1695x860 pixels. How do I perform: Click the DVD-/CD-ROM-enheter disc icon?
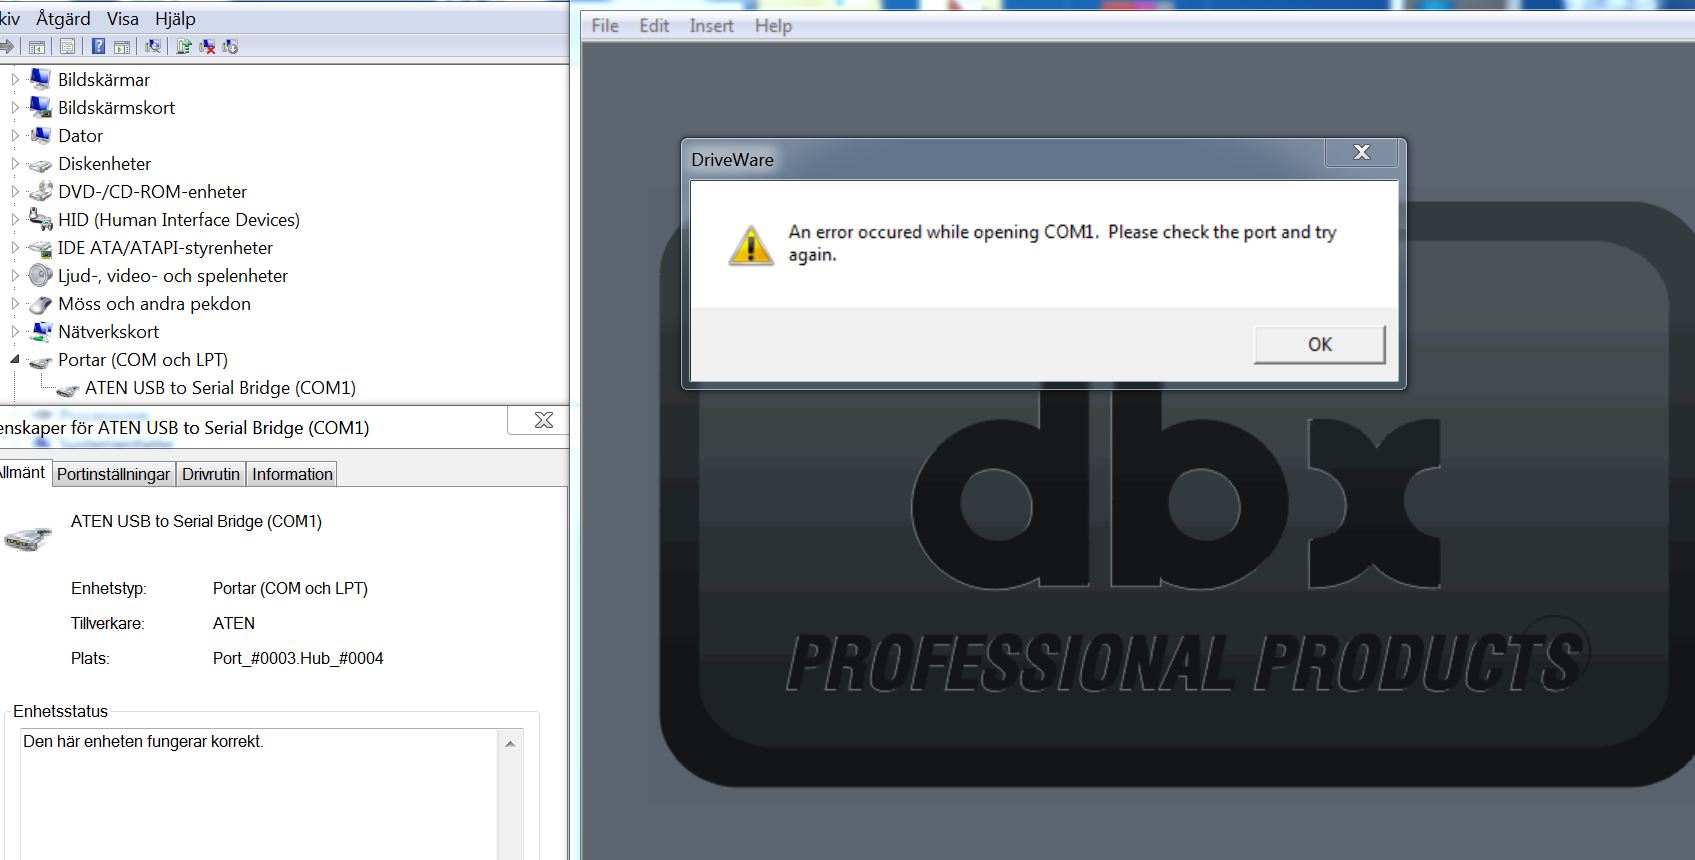click(x=40, y=191)
